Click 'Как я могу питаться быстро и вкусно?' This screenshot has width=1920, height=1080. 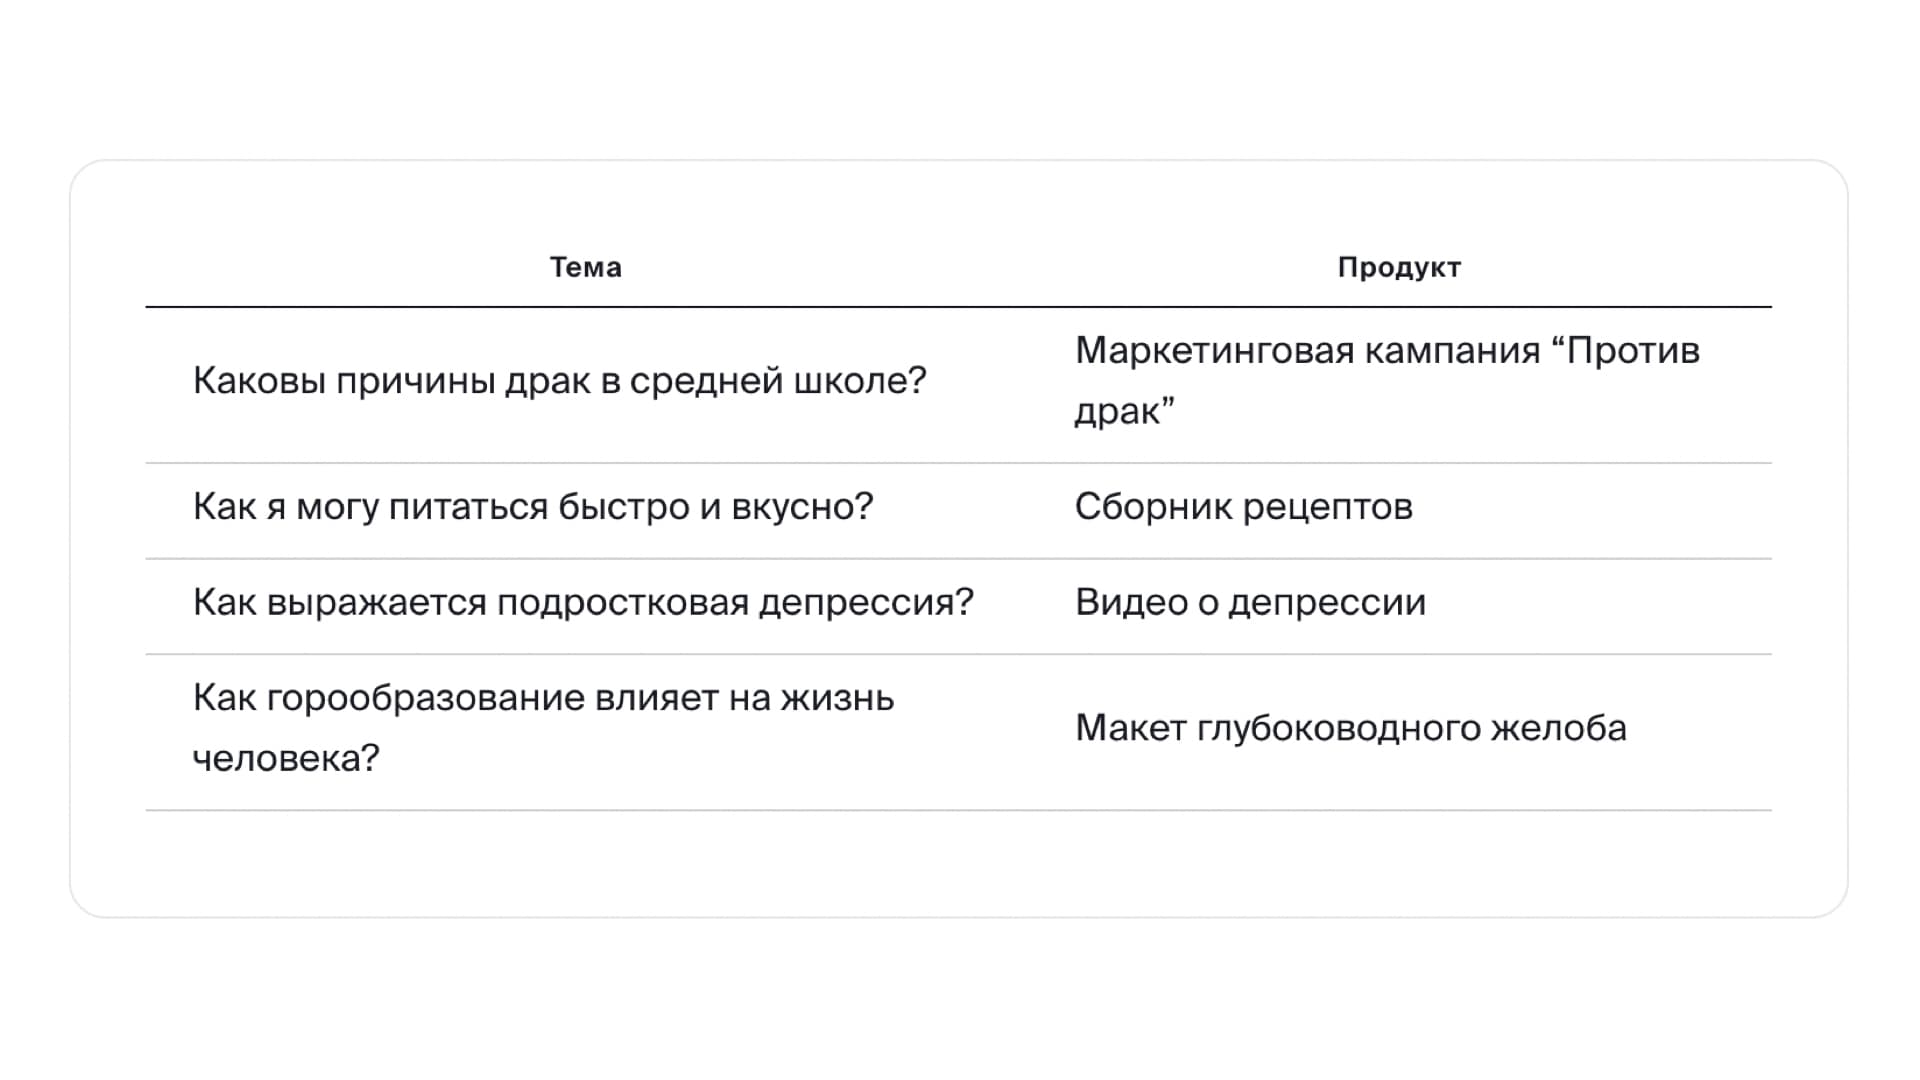tap(533, 507)
